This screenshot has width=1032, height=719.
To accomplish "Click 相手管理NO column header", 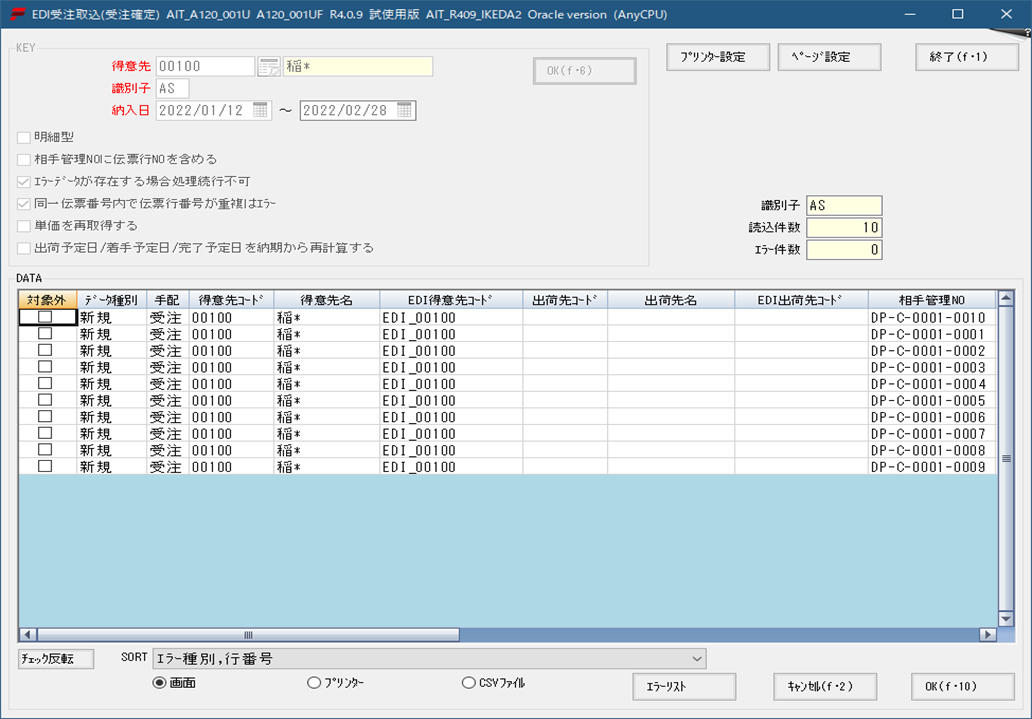I will (x=932, y=300).
